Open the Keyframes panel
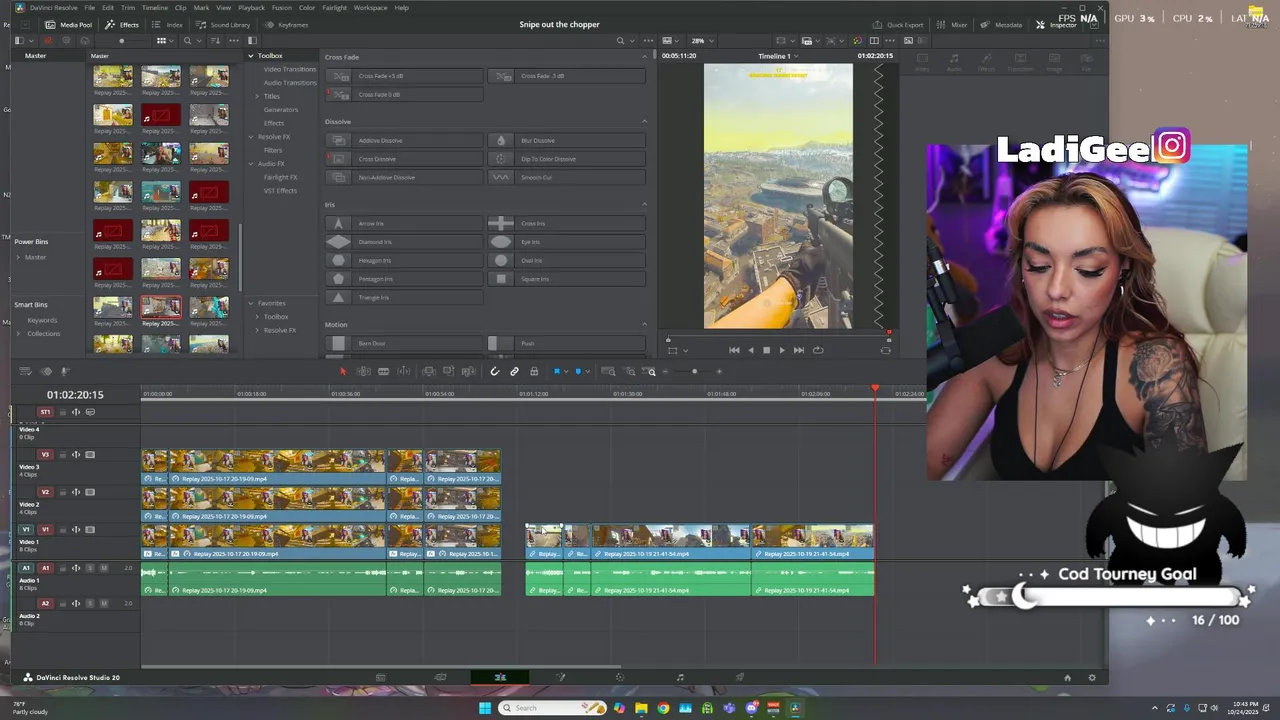 coord(286,24)
